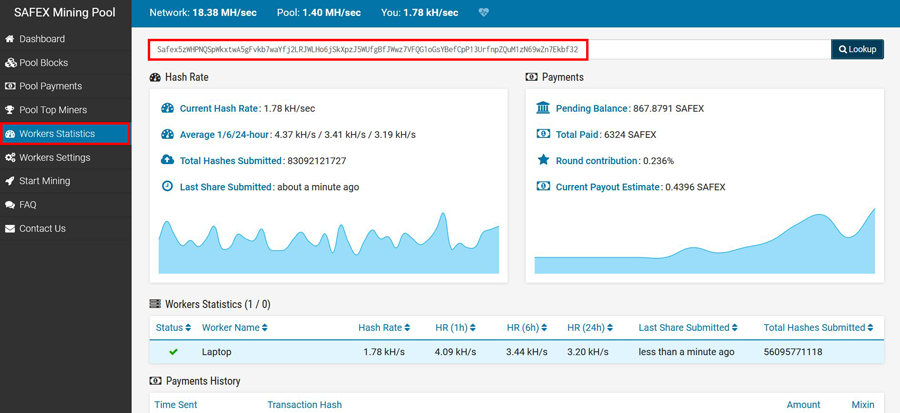Click the Pool Payments money icon
The height and width of the screenshot is (413, 900).
pos(10,86)
